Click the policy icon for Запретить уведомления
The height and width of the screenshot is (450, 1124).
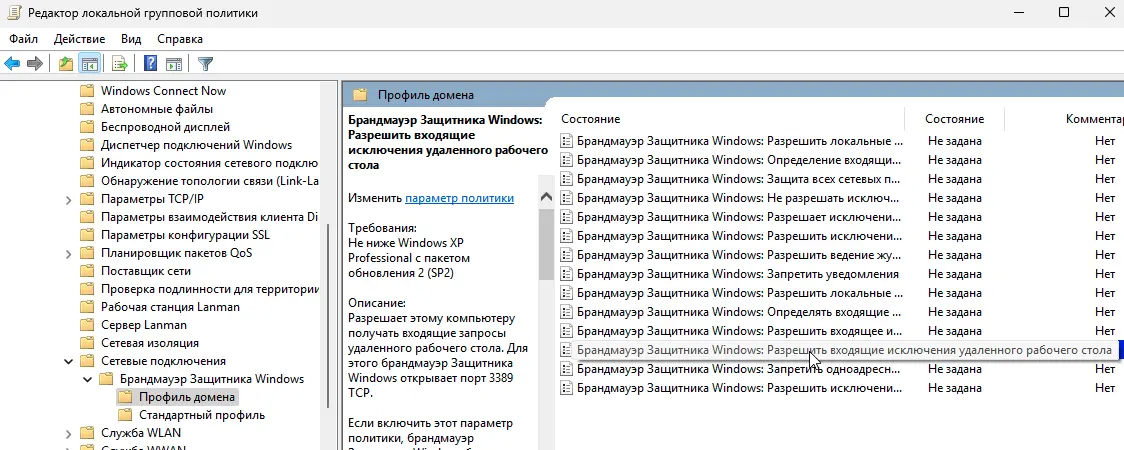(566, 274)
